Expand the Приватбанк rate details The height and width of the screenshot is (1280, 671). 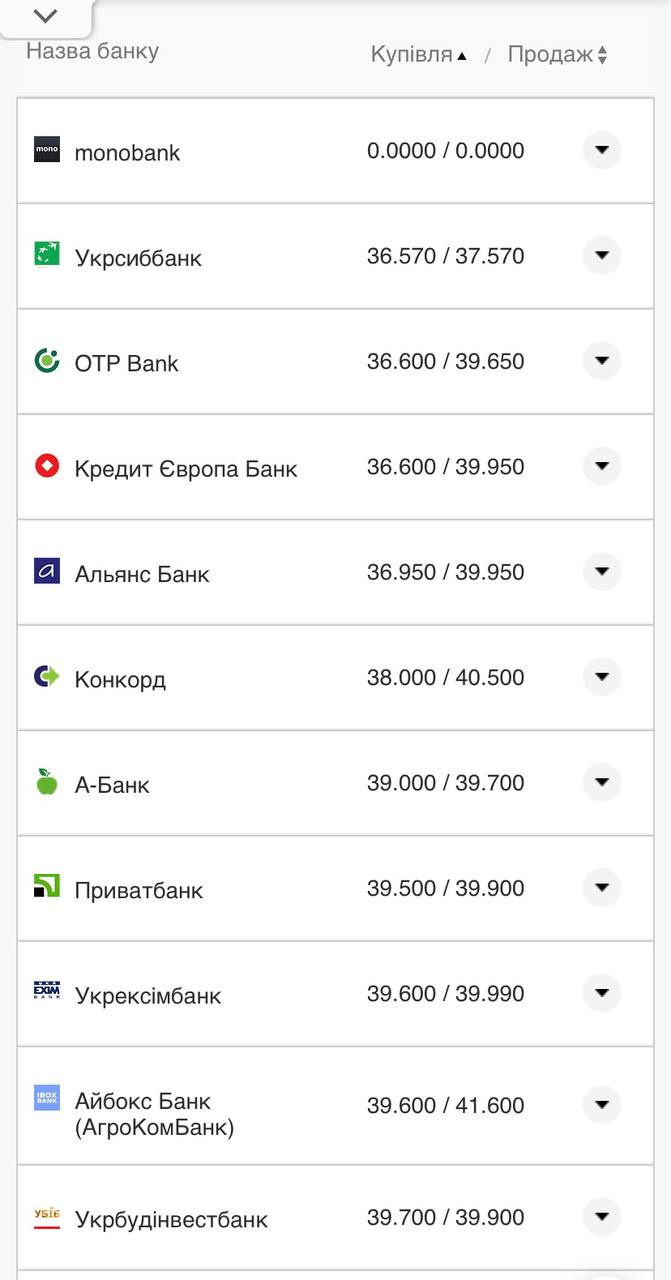(x=602, y=888)
